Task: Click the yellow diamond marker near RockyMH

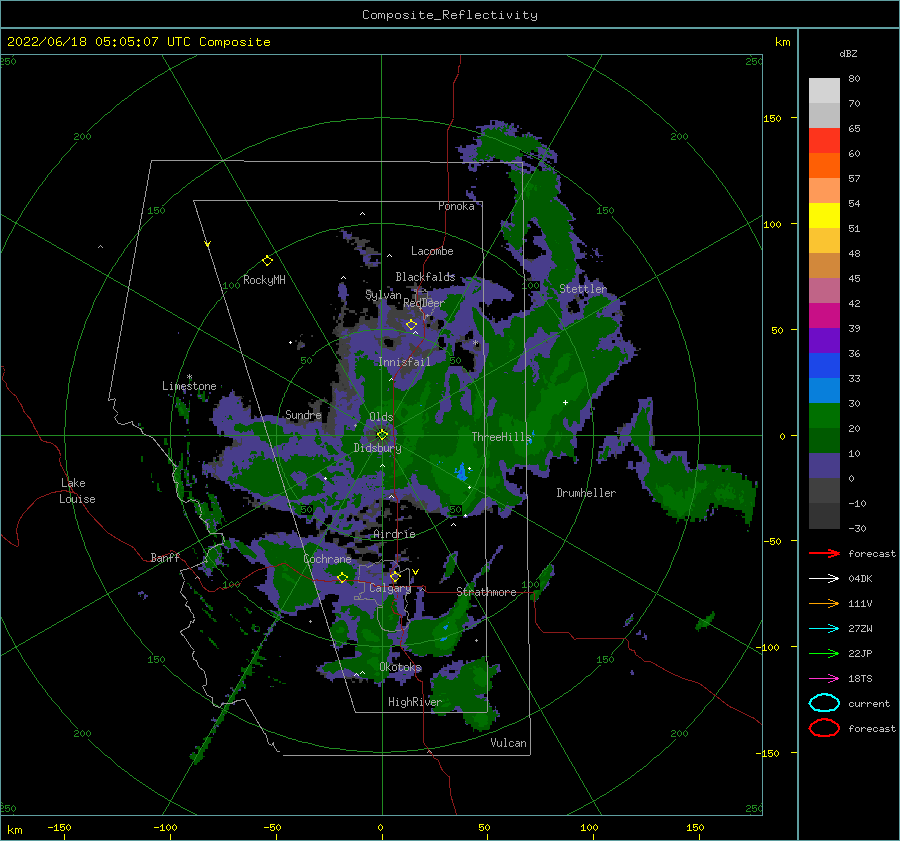Action: (x=267, y=261)
